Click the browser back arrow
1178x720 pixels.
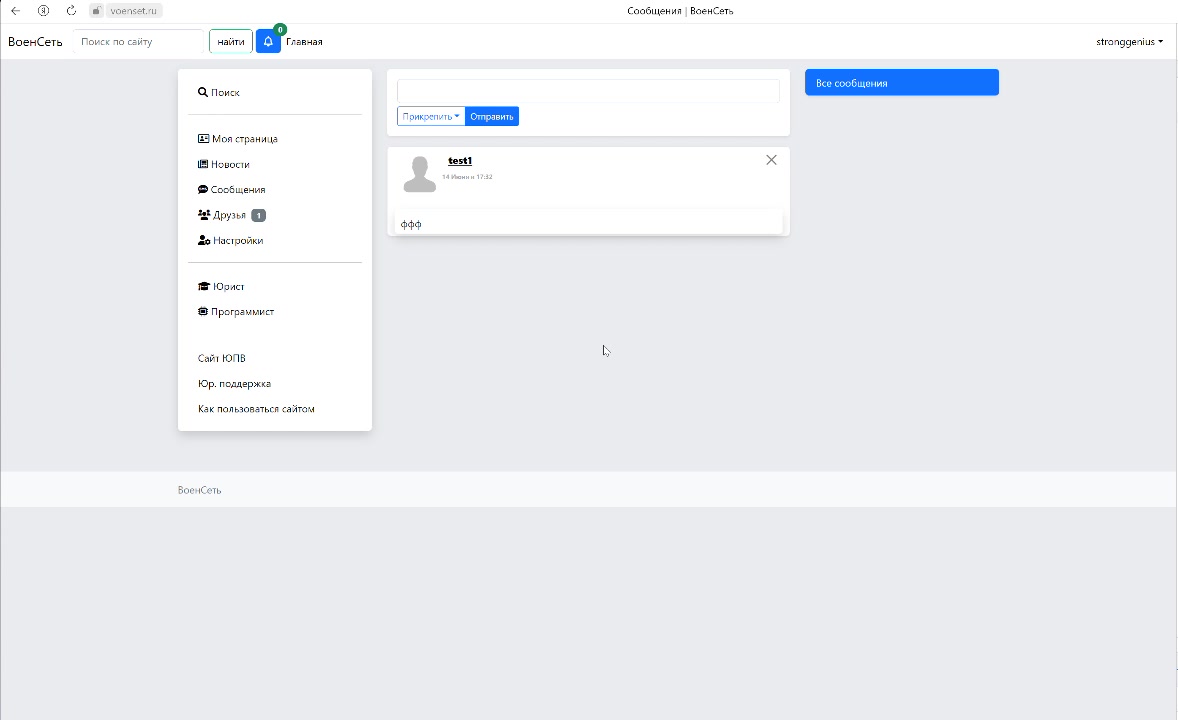point(15,11)
